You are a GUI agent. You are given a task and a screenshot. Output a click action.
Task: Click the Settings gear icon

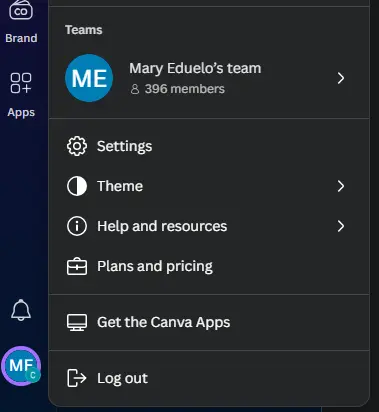click(77, 146)
